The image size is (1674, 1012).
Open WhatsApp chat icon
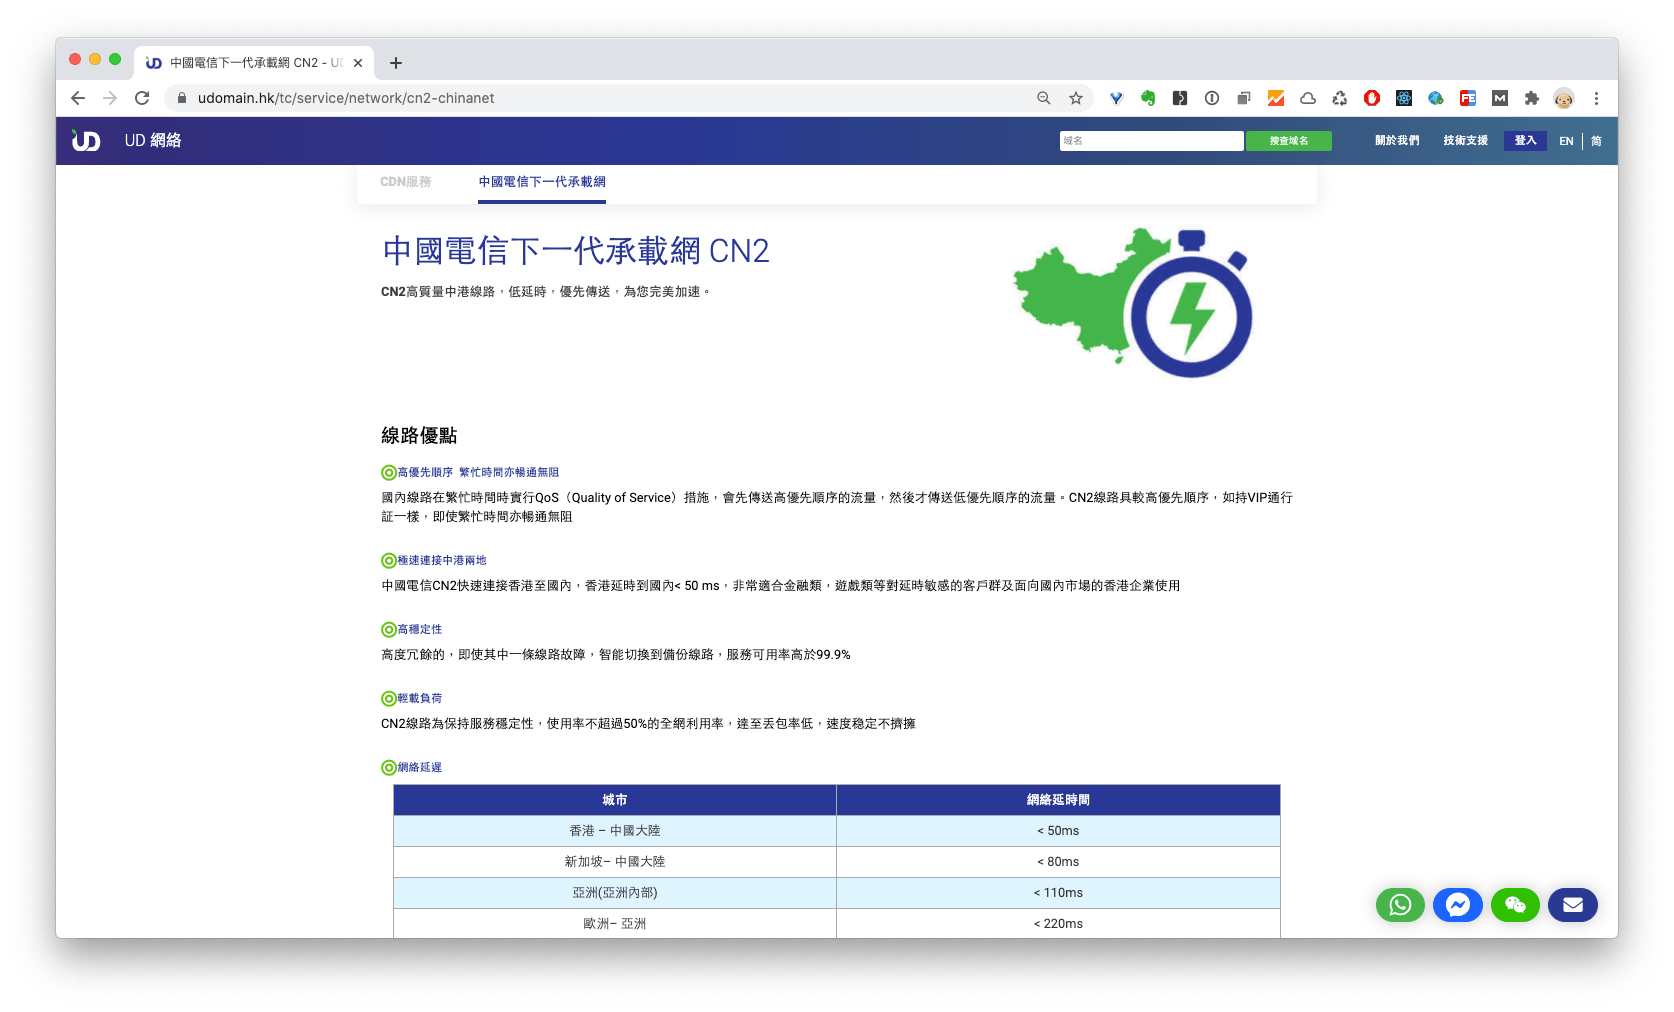point(1400,905)
